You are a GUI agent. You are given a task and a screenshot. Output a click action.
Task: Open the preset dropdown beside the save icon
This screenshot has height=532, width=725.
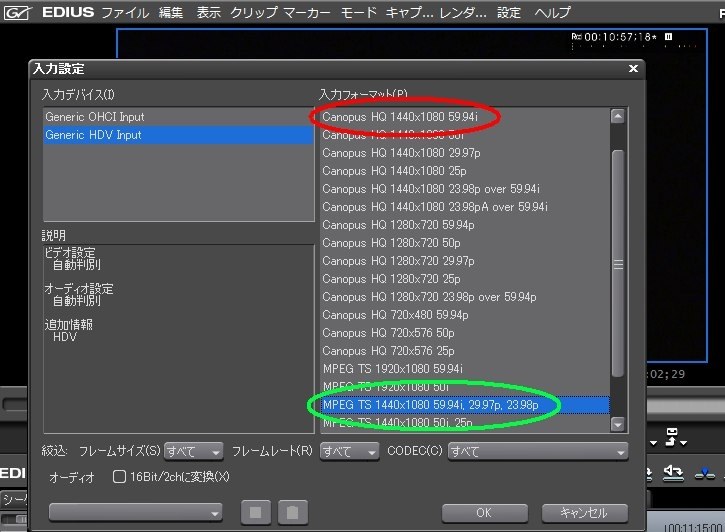[135, 513]
